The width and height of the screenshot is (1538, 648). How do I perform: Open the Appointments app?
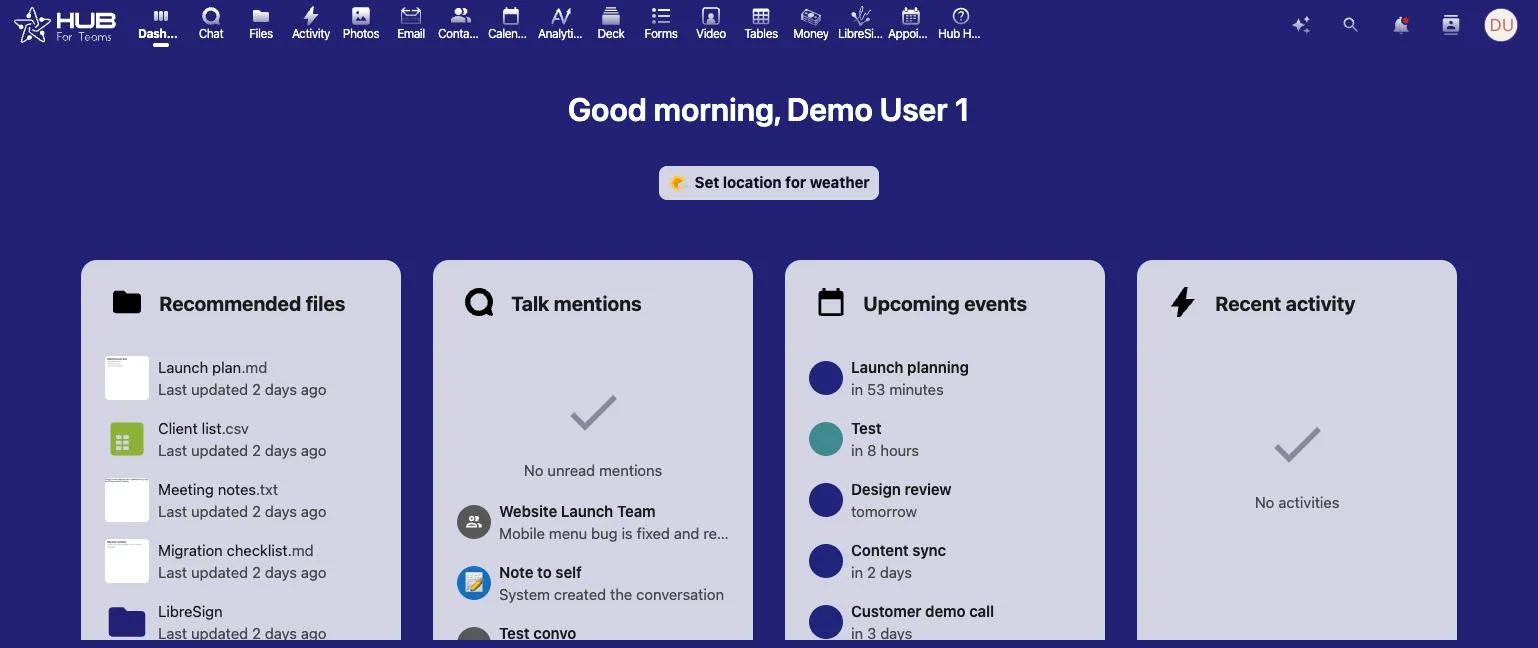910,24
